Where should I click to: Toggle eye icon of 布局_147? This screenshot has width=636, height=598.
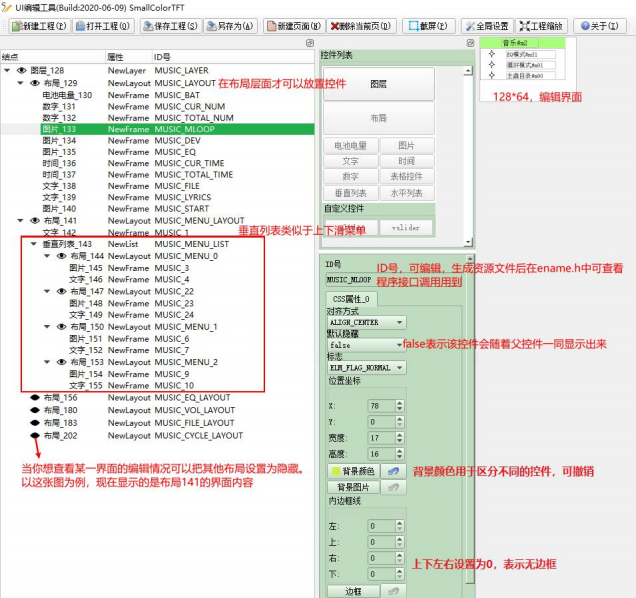61,291
